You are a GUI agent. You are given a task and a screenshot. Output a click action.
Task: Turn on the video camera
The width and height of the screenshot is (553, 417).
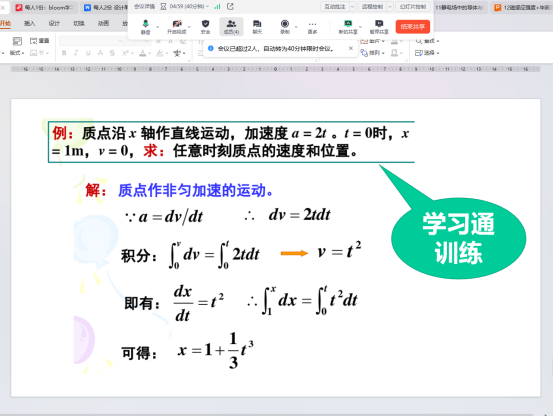177,27
